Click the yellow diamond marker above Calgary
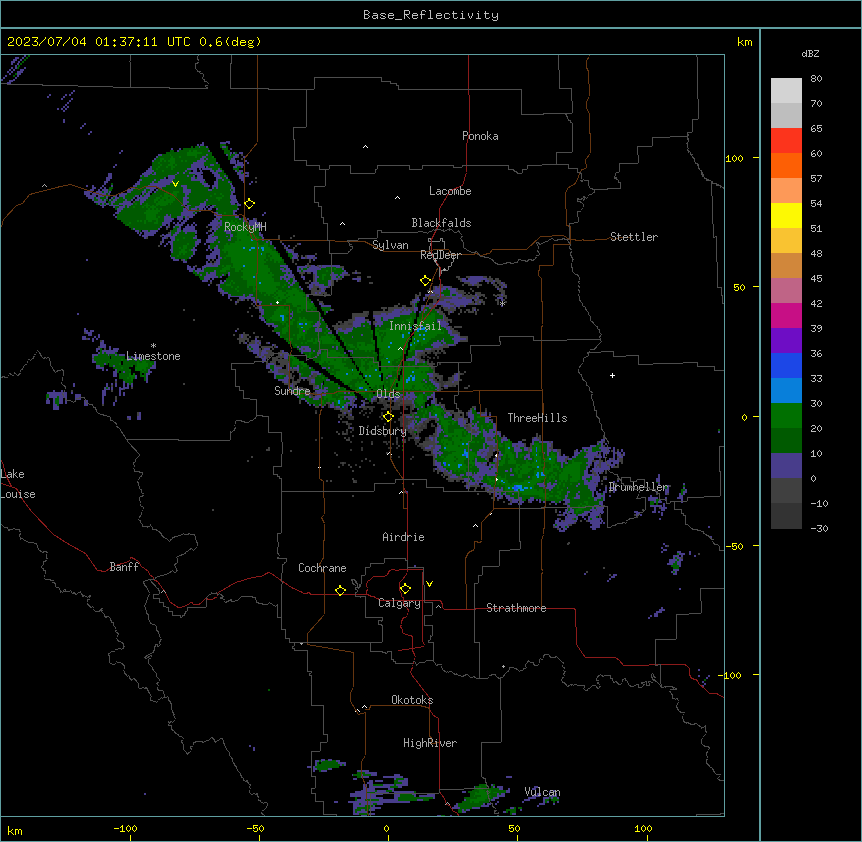The width and height of the screenshot is (862, 842). point(405,589)
